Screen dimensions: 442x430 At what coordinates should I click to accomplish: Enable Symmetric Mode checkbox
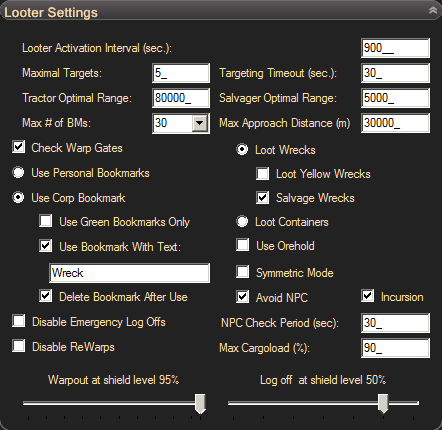click(x=243, y=272)
